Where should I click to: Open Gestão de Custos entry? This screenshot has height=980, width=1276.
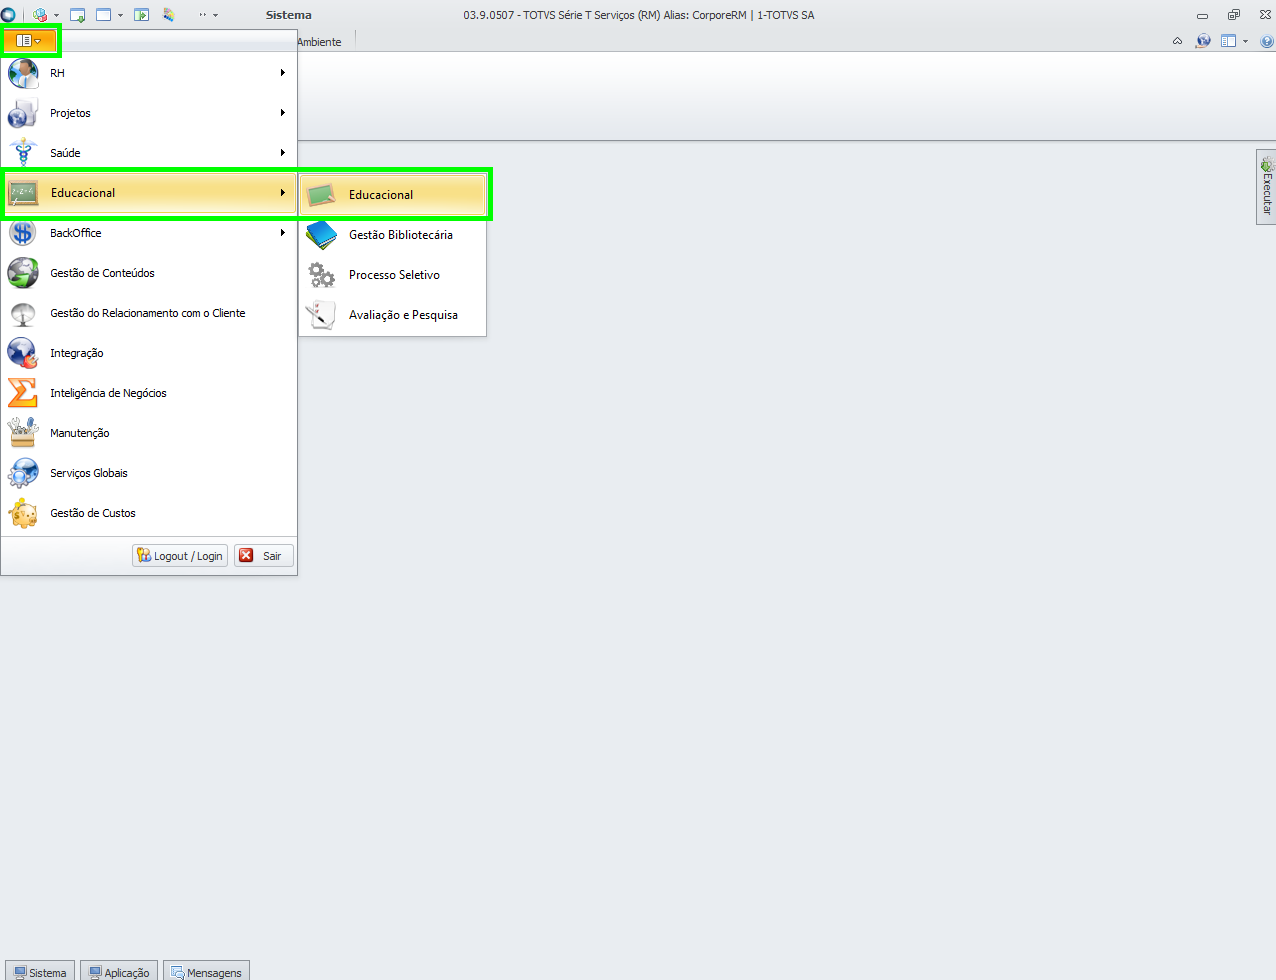[149, 513]
